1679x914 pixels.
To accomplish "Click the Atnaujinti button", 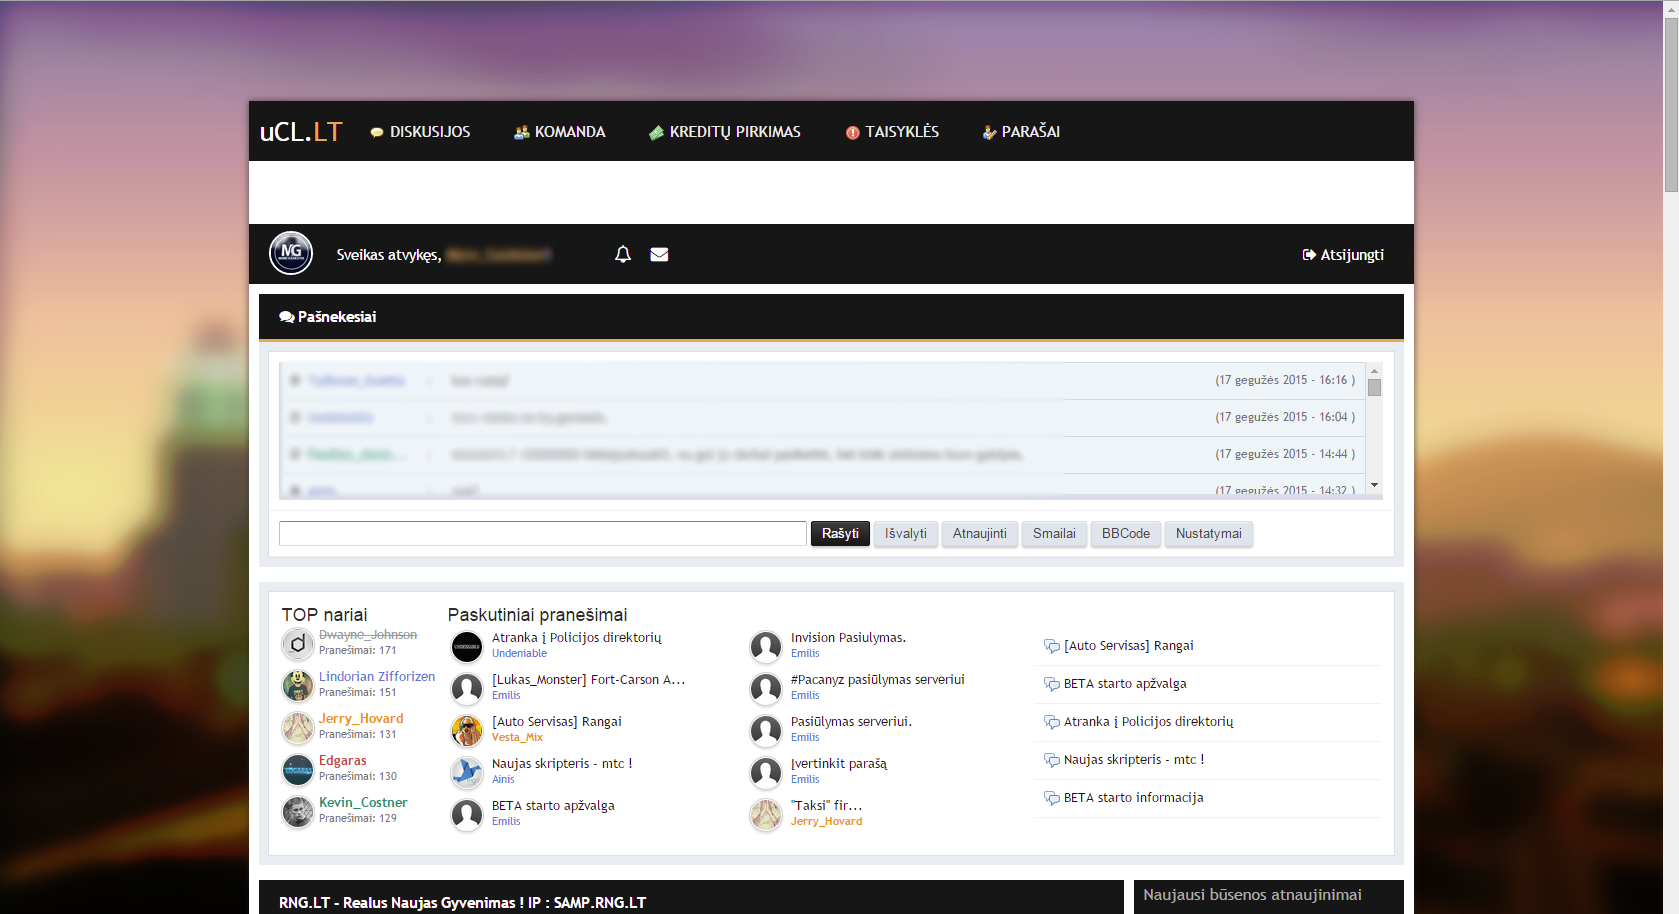I will [980, 534].
